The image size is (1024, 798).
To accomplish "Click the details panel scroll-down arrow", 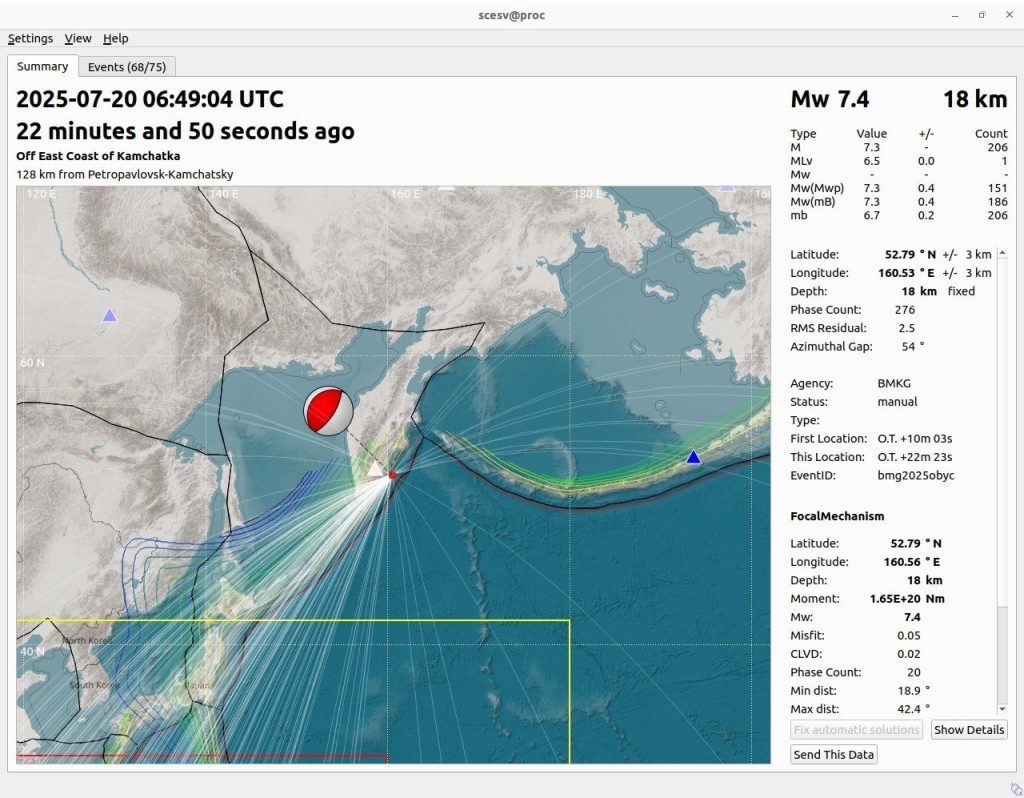I will pos(1003,708).
